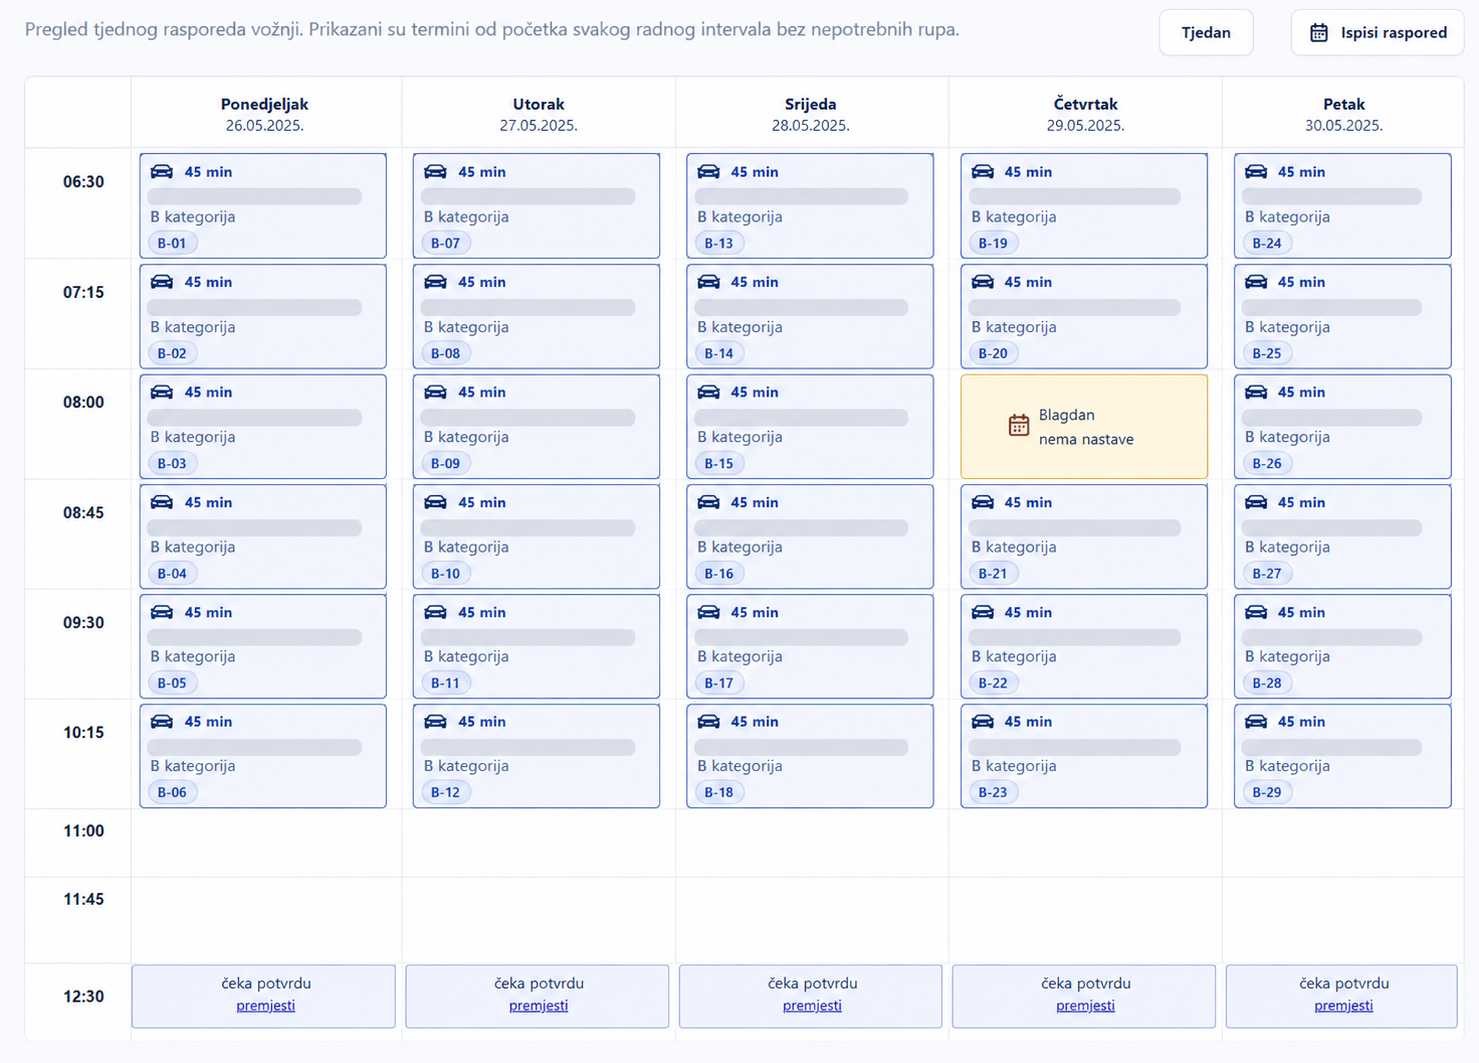Click the Utorak 27.05.2025. header
1479x1063 pixels.
538,114
